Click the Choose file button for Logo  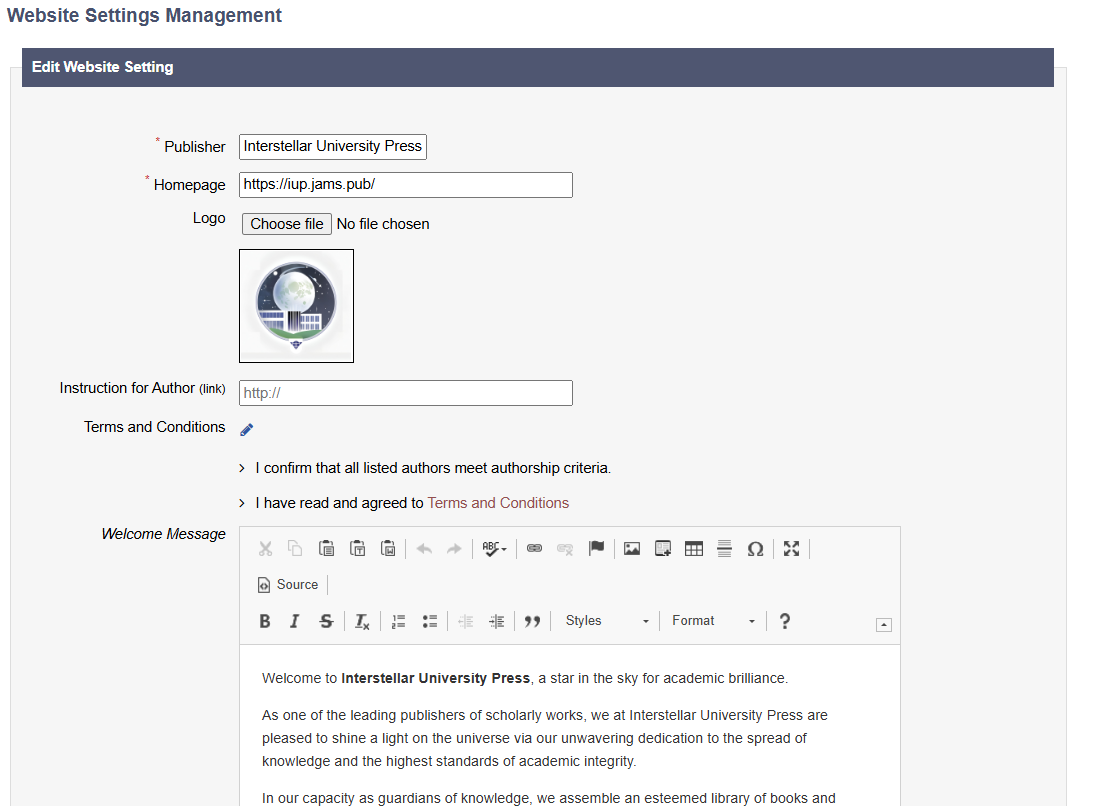click(286, 224)
